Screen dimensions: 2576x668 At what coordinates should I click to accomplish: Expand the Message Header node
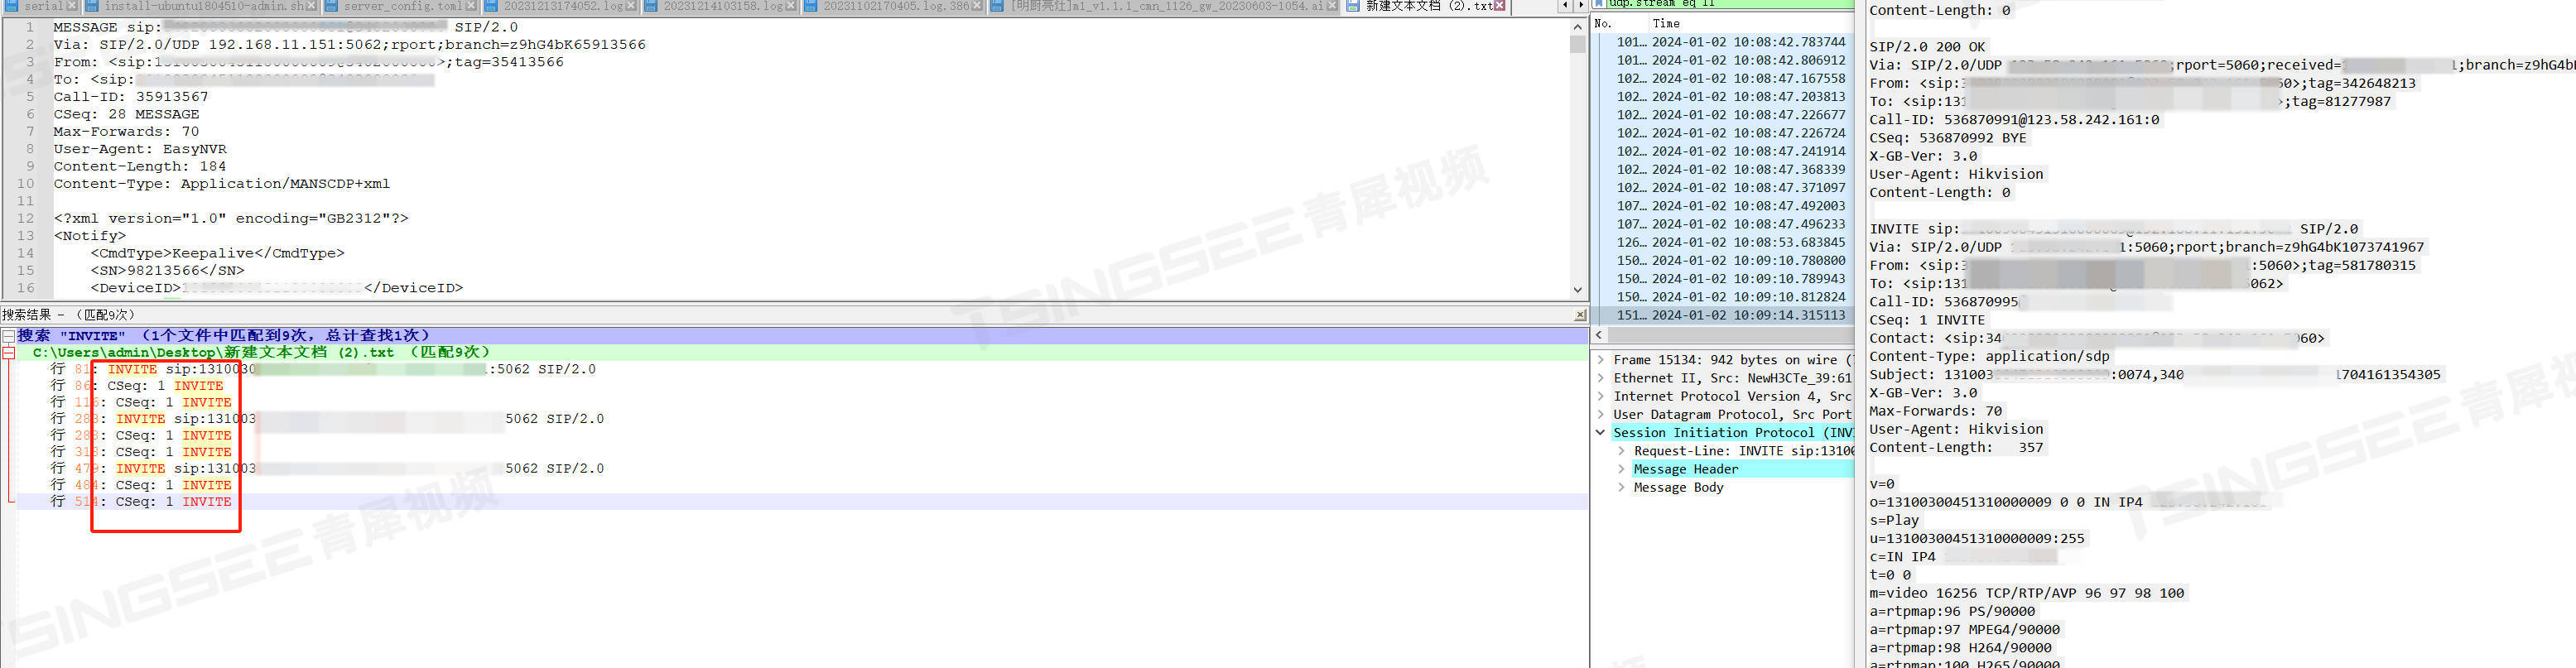(1621, 469)
